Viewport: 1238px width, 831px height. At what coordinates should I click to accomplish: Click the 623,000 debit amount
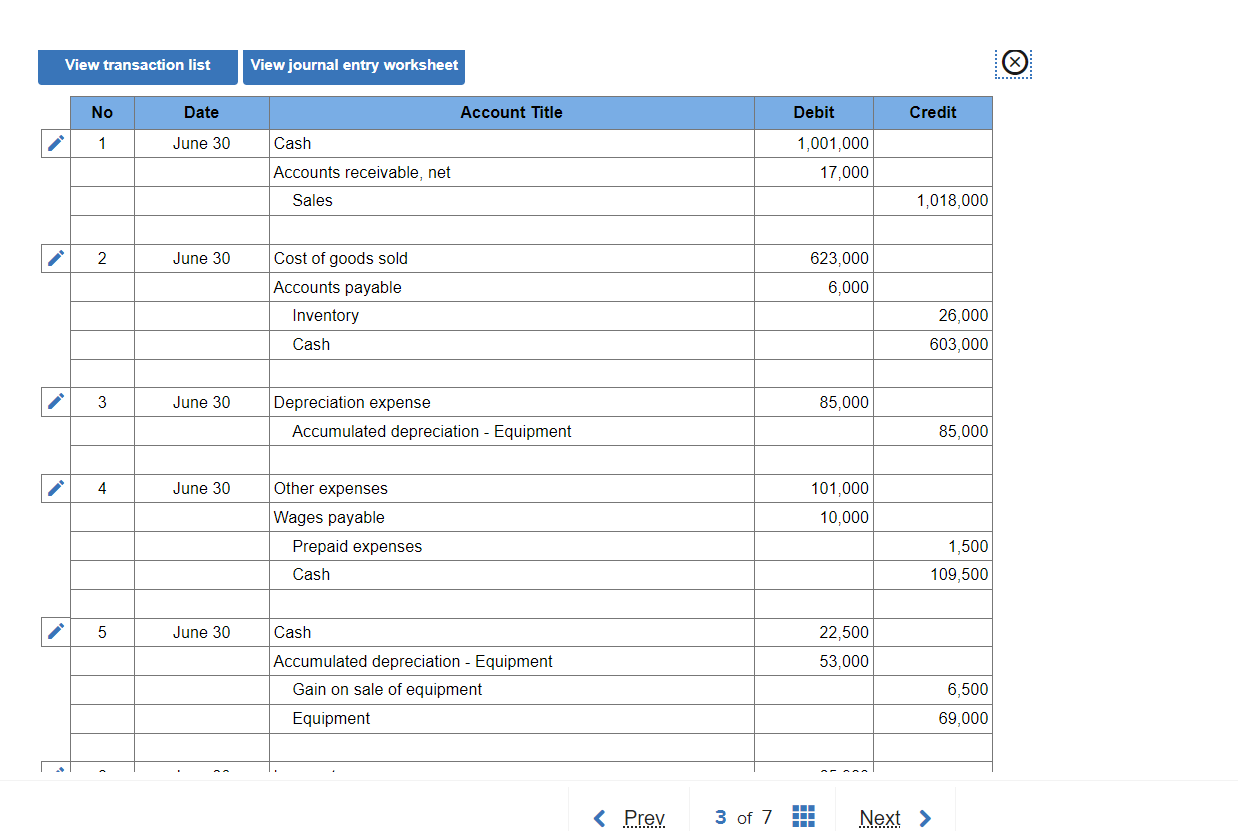(x=840, y=259)
